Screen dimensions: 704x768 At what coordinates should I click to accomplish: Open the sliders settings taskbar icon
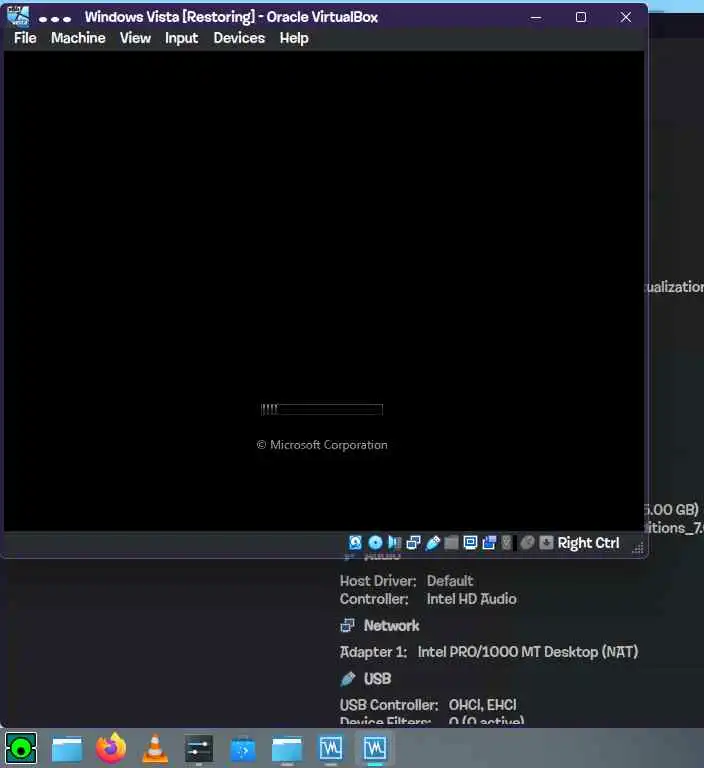(198, 749)
